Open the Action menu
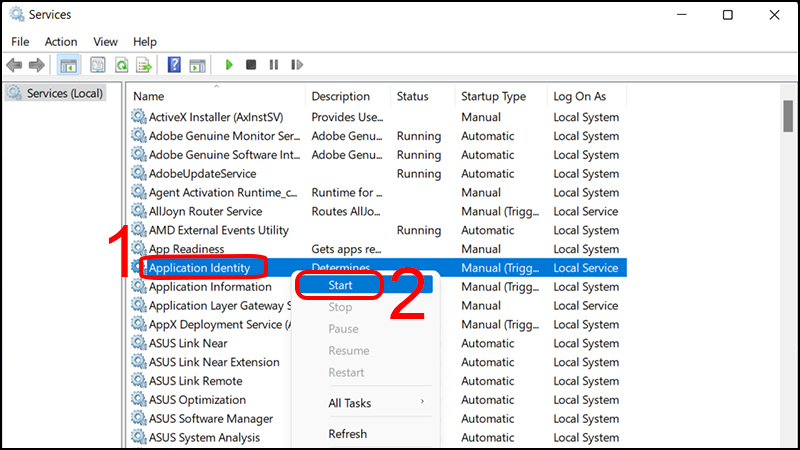800x450 pixels. point(61,42)
